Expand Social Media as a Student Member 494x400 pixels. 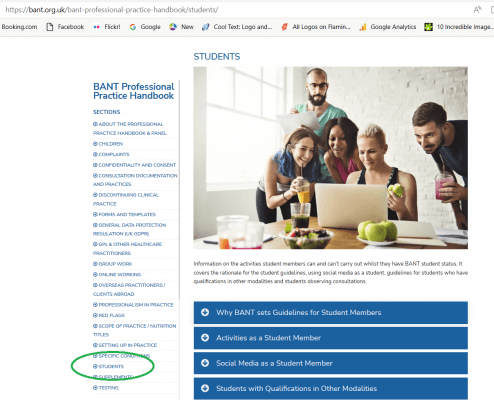[x=331, y=363]
